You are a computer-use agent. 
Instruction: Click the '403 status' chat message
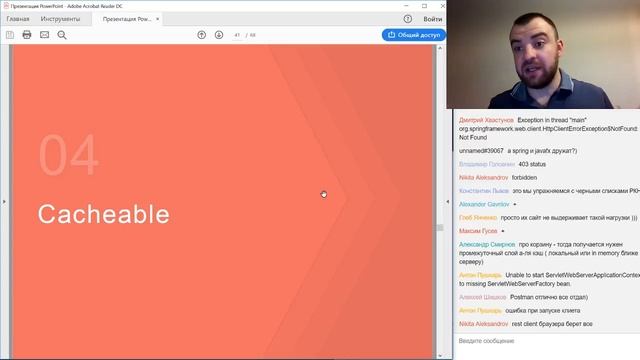point(532,164)
